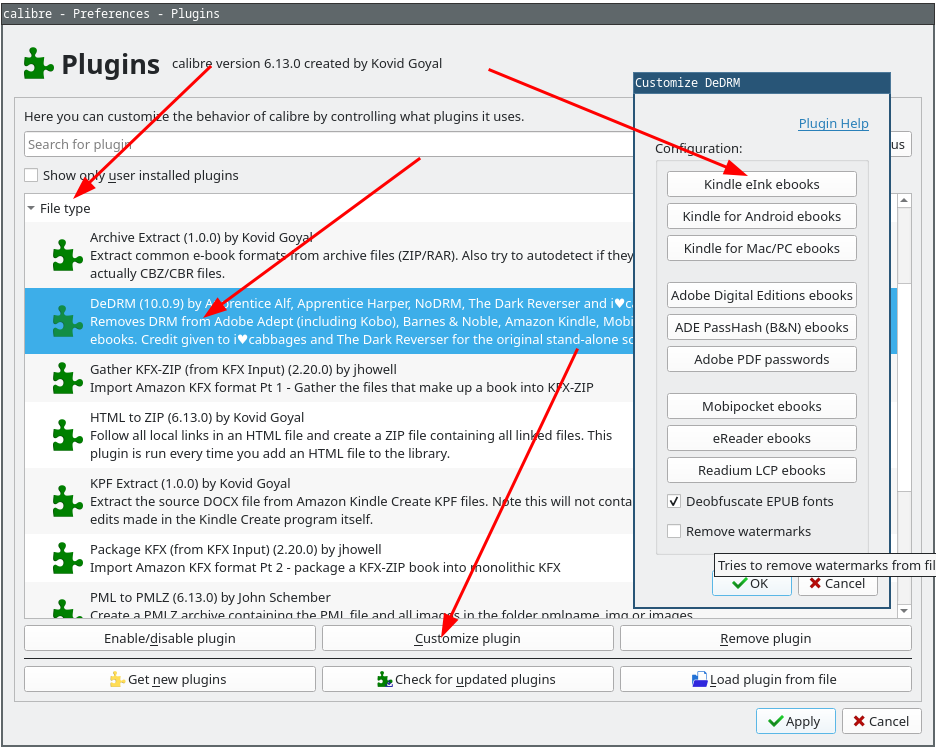Screen dimensions: 936x747
Task: Focus the Search for plugin field
Action: (328, 145)
